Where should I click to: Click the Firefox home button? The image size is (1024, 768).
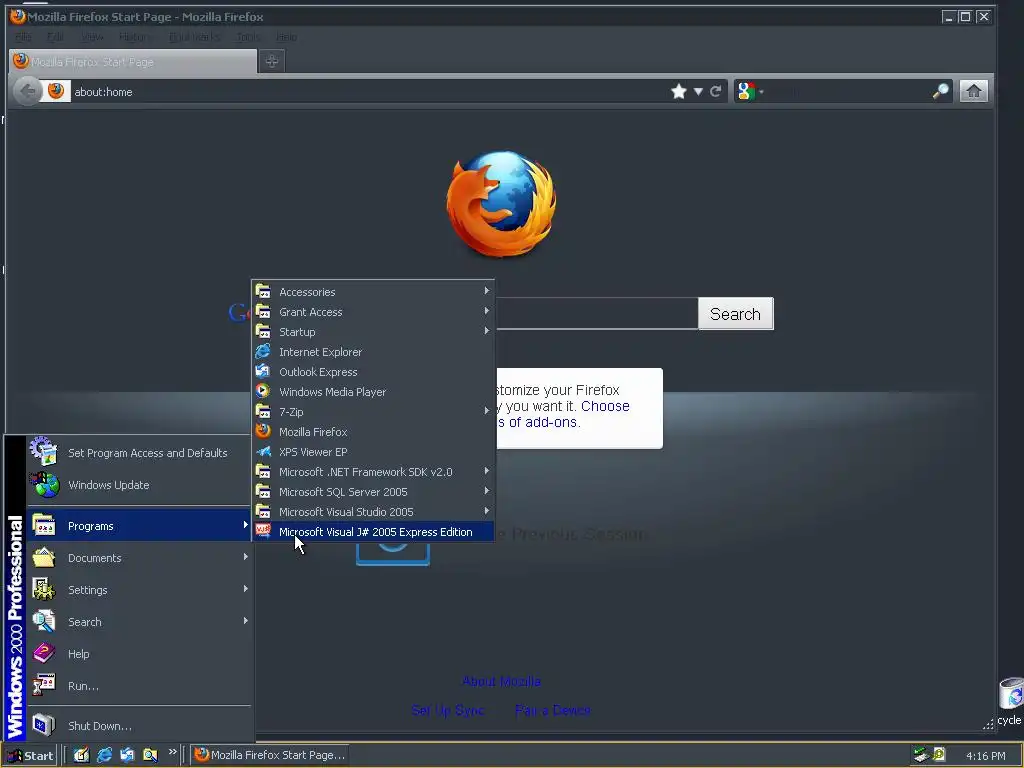pos(974,91)
